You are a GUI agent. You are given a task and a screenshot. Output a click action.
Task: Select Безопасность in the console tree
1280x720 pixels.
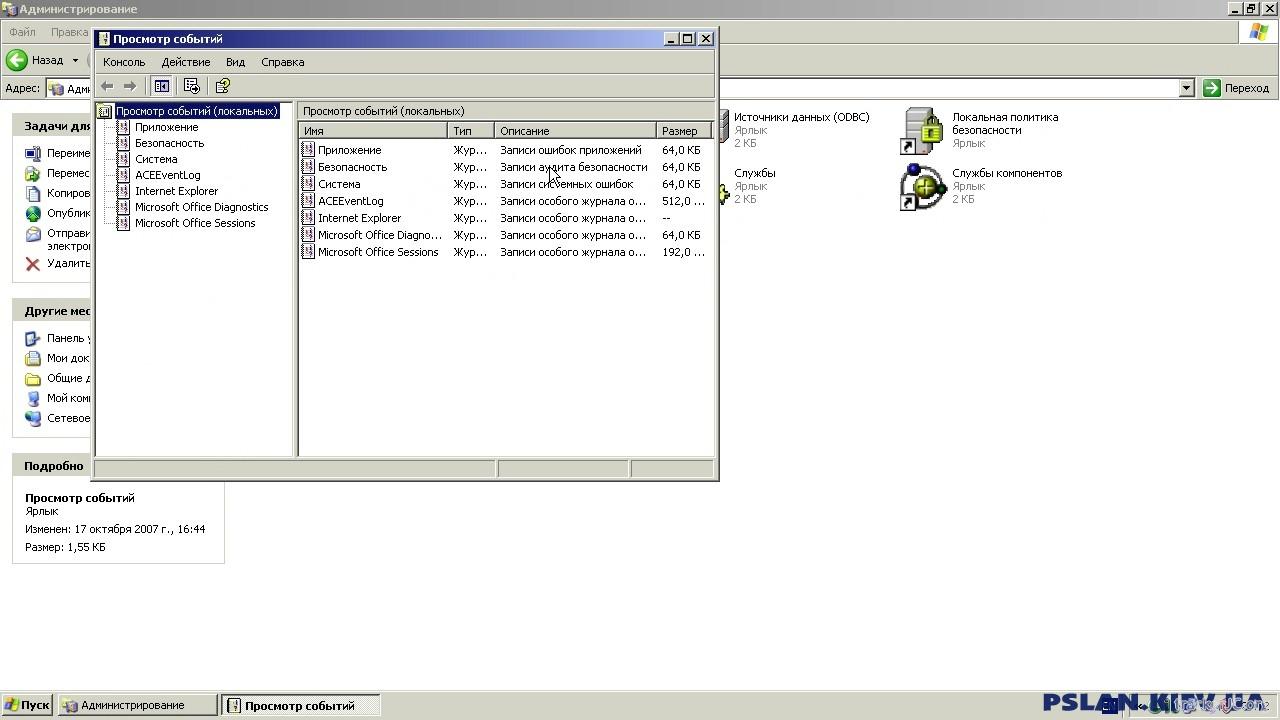click(169, 143)
